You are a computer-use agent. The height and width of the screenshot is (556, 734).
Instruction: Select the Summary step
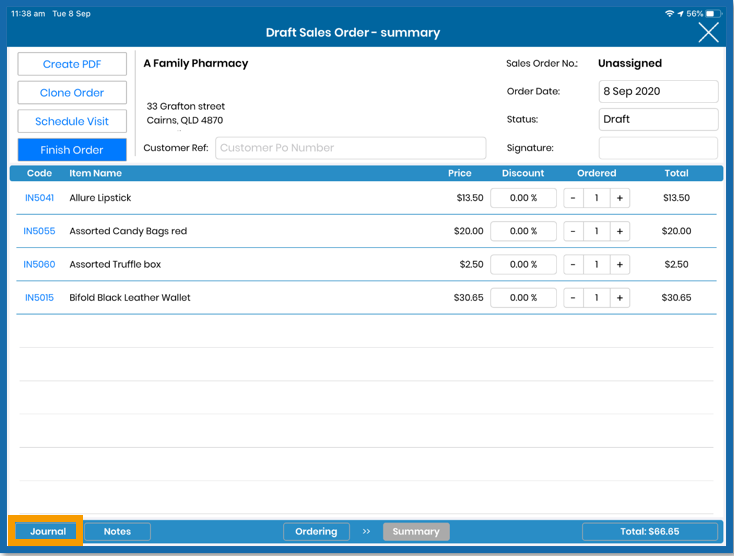(416, 531)
